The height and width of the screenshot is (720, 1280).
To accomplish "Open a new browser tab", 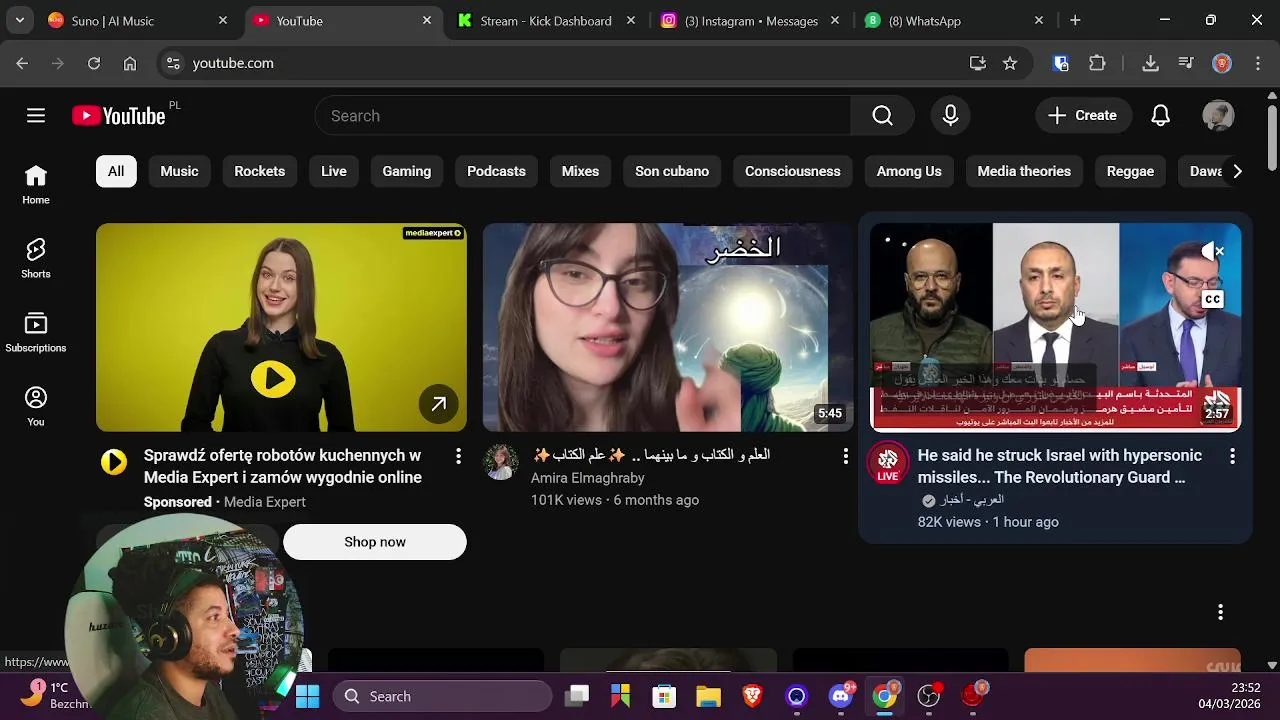I will [1075, 20].
